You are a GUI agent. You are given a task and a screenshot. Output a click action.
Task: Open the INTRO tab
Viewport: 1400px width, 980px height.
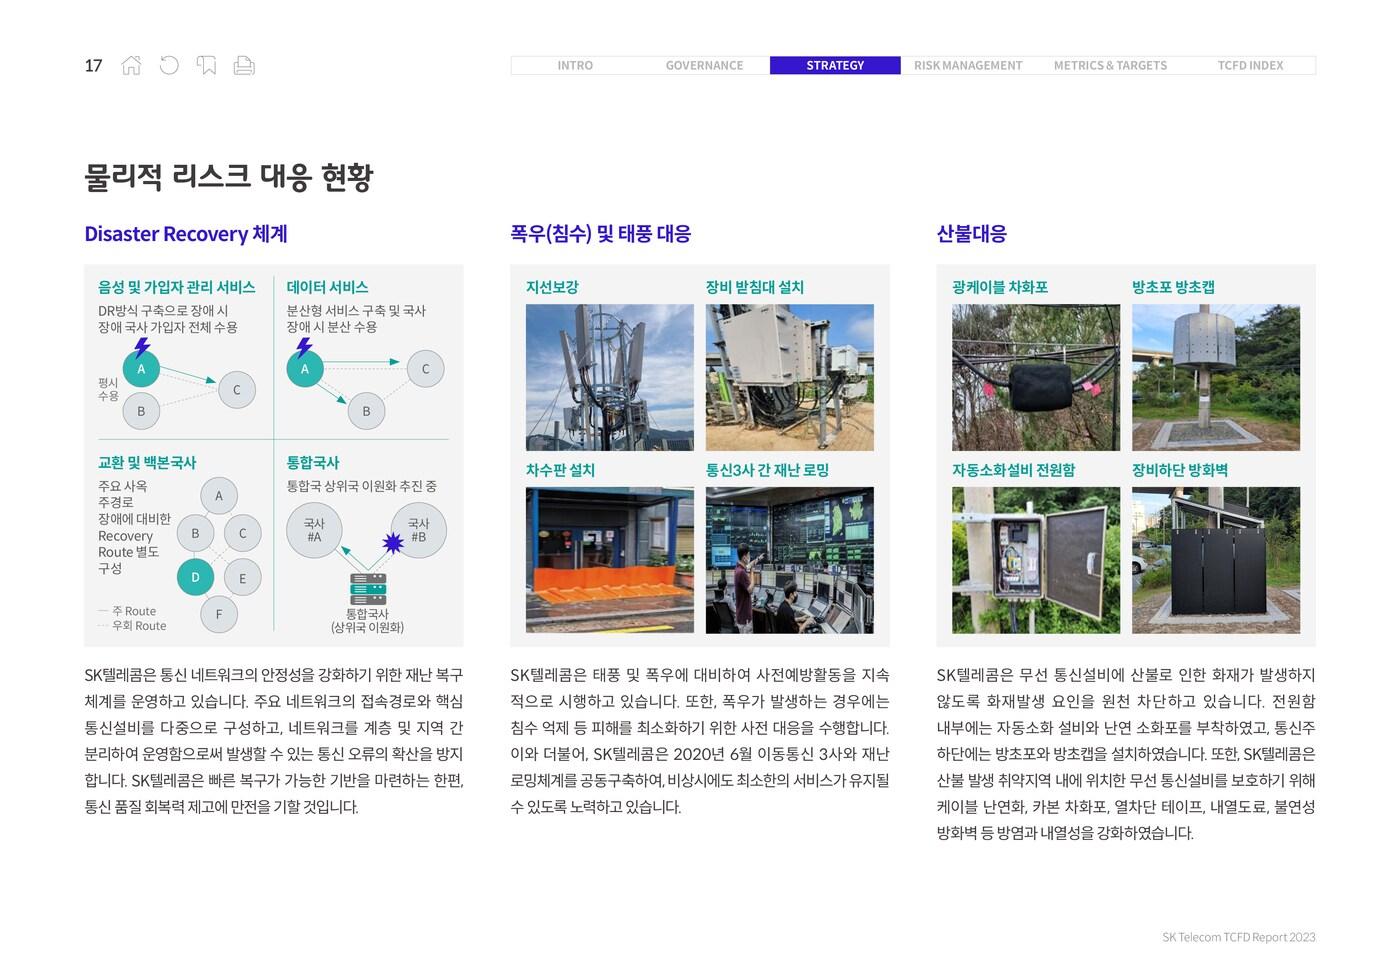point(575,66)
